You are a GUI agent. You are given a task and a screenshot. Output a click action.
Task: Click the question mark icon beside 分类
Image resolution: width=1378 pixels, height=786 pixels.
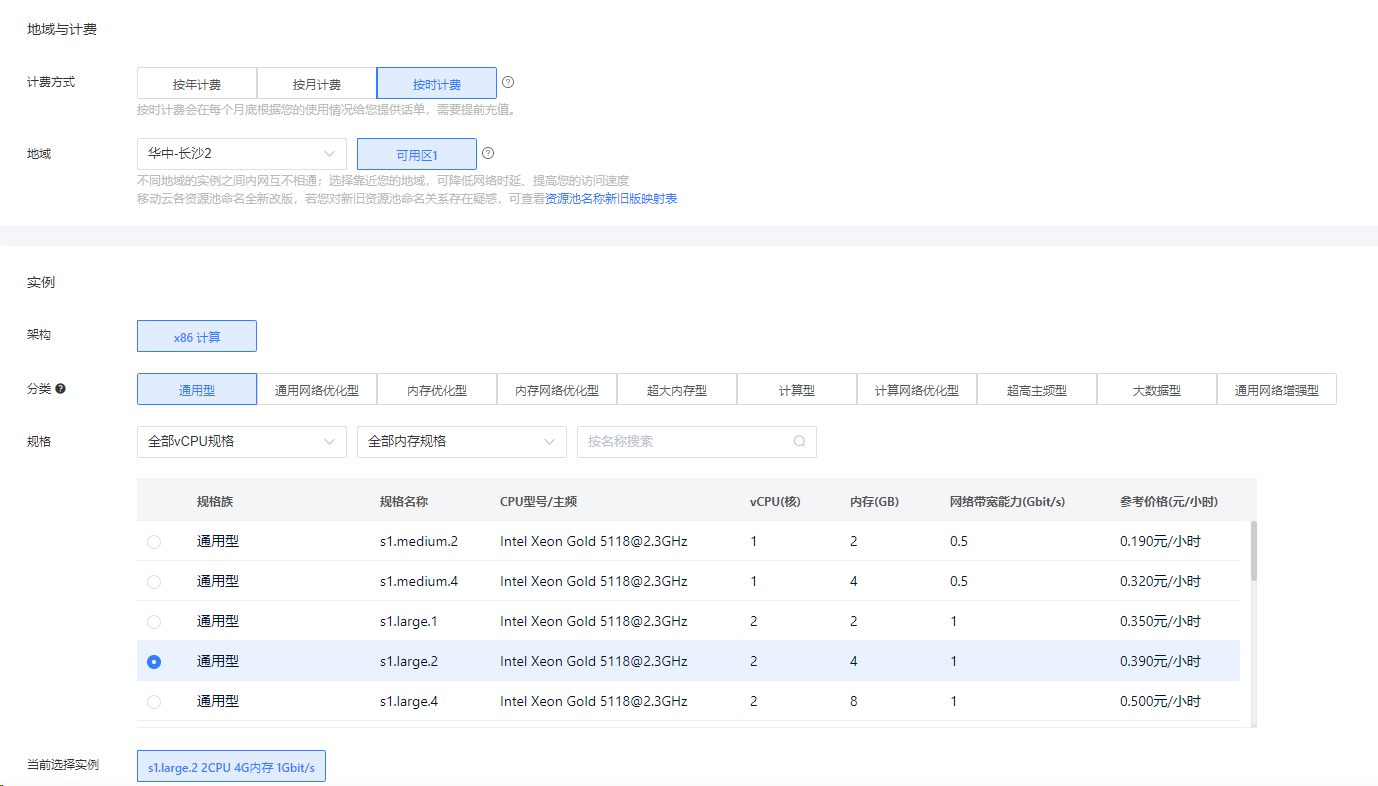[x=60, y=388]
